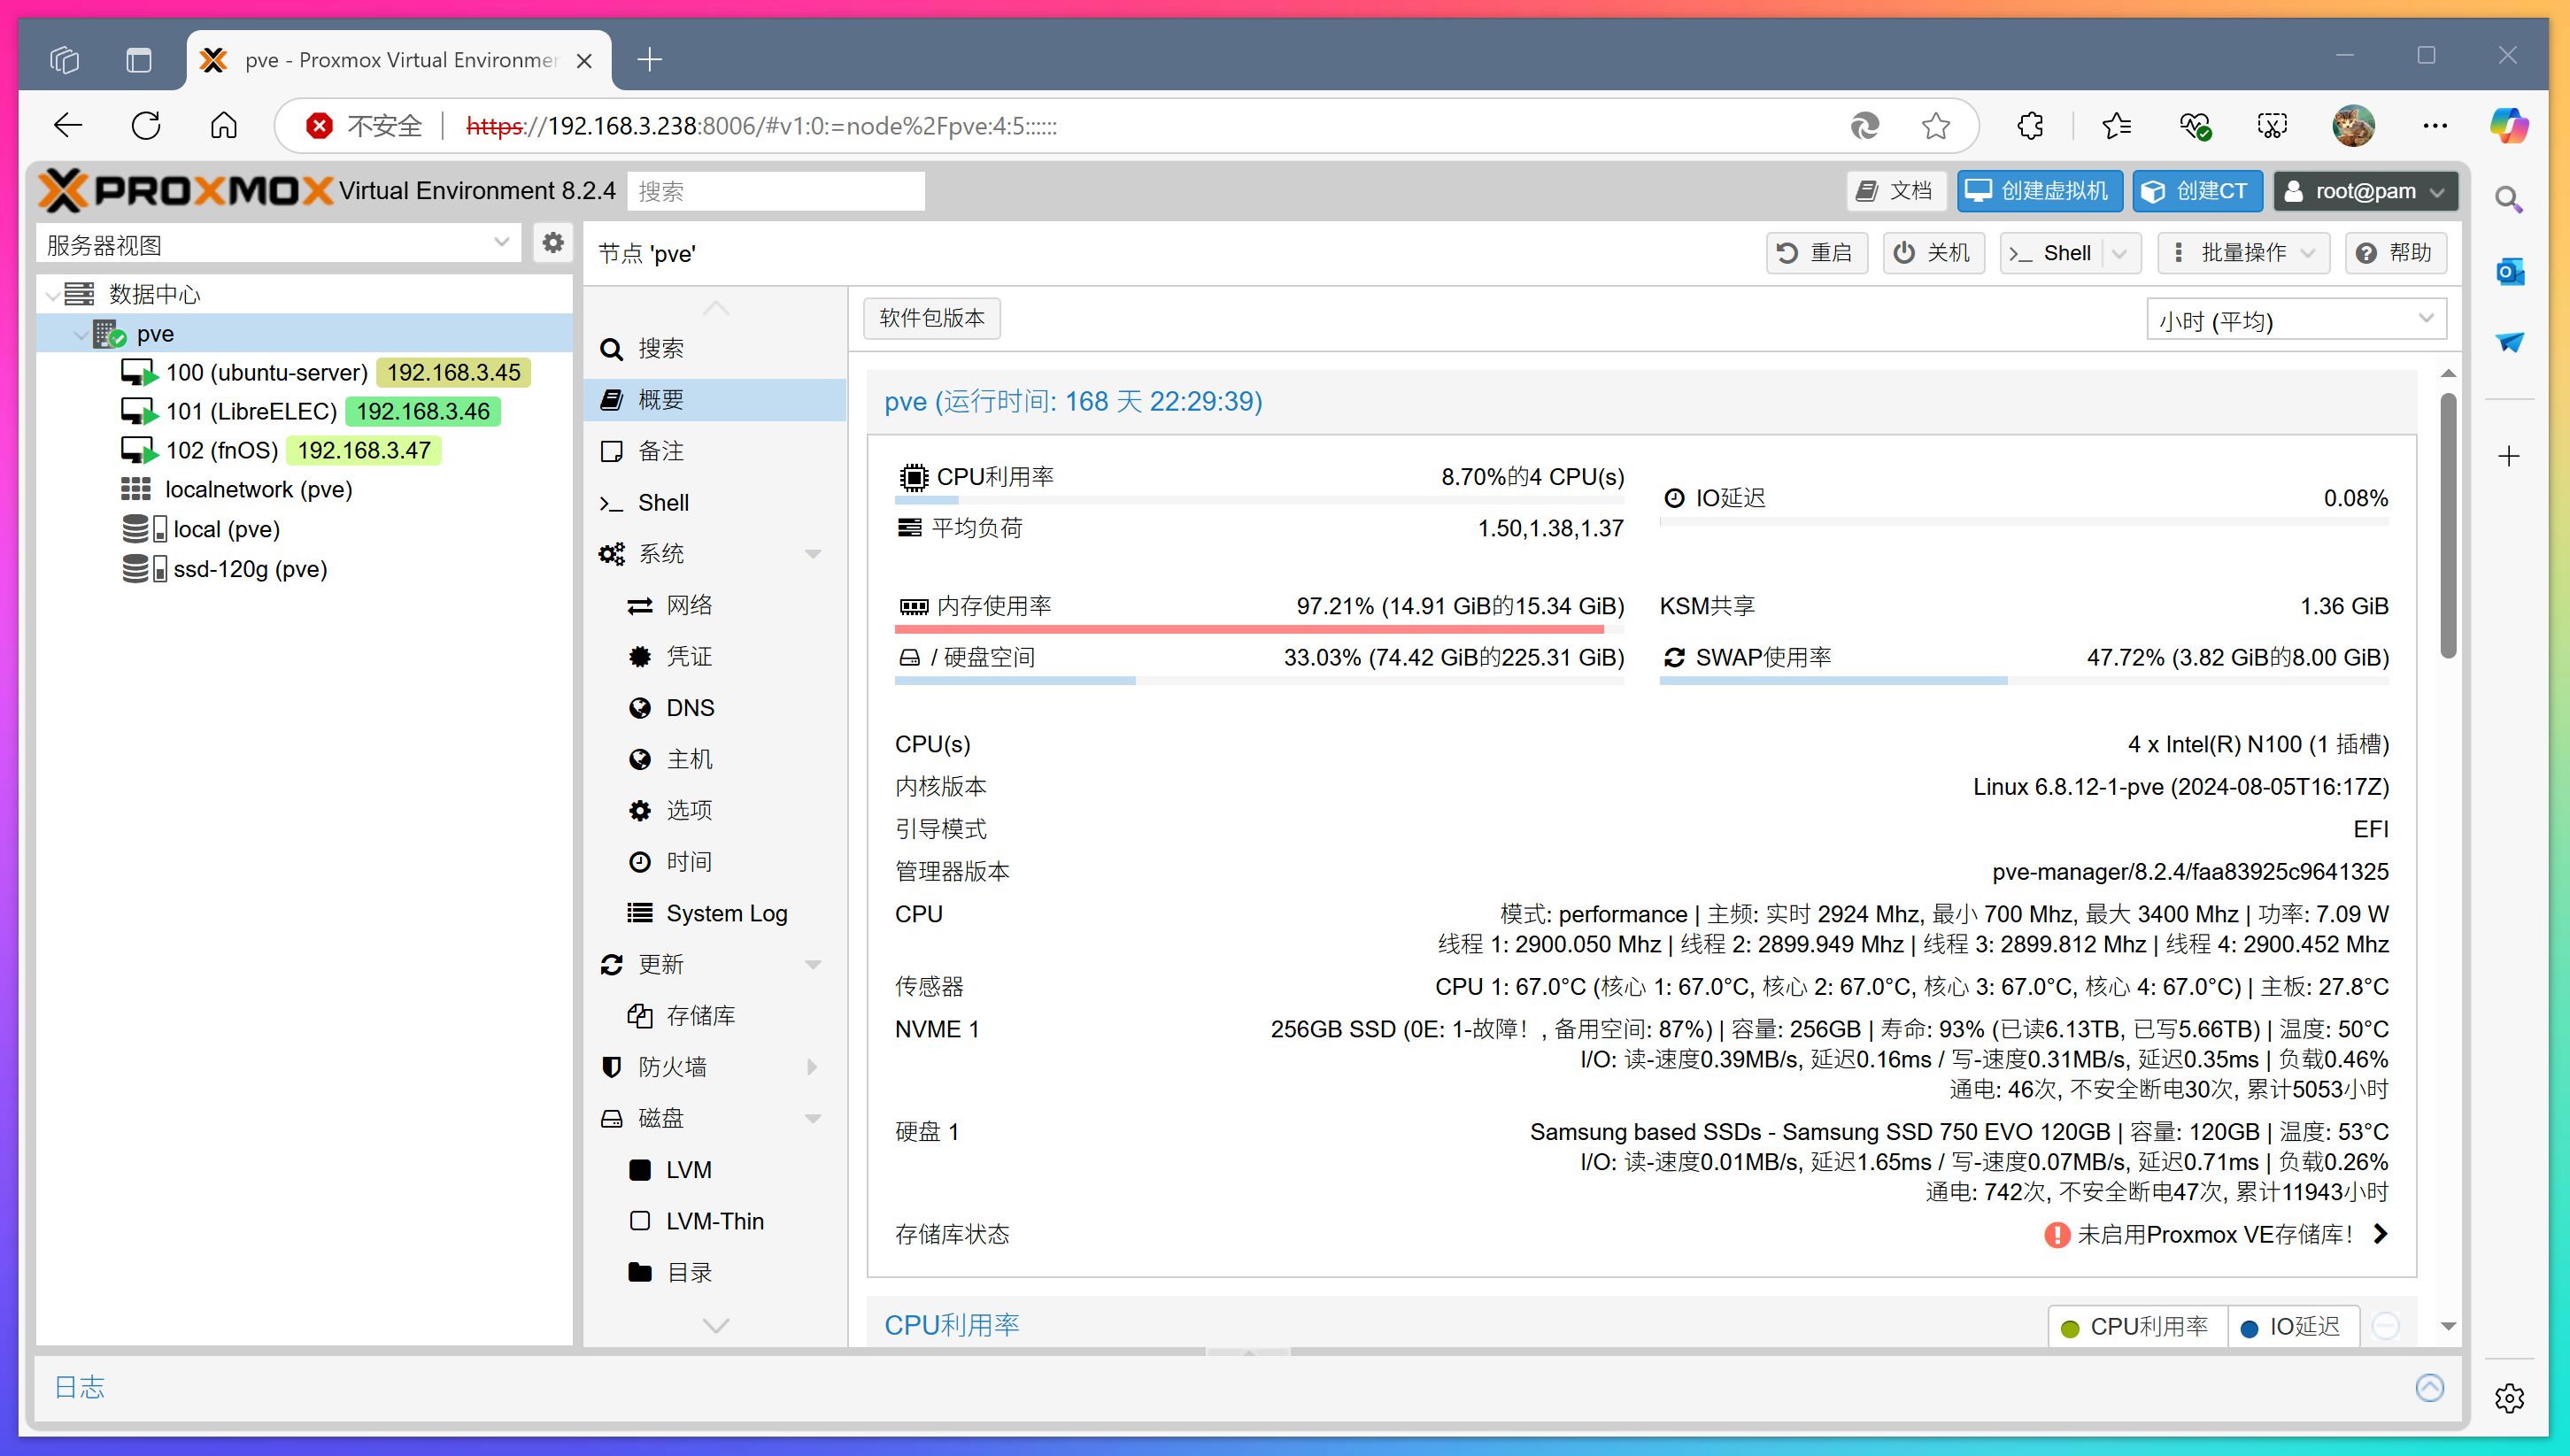
Task: Click the Proxmox logo
Action: pyautogui.click(x=186, y=190)
